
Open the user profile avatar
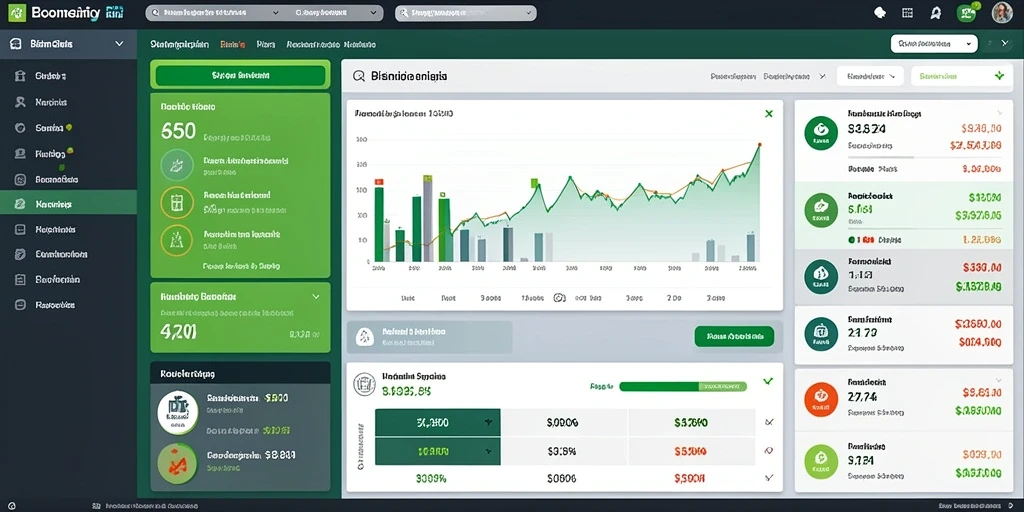click(x=1001, y=12)
